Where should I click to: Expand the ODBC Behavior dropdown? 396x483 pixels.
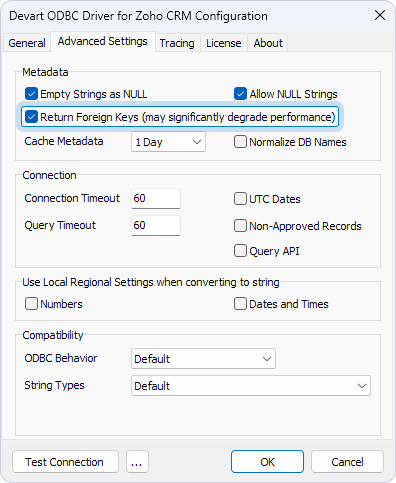[x=203, y=359]
